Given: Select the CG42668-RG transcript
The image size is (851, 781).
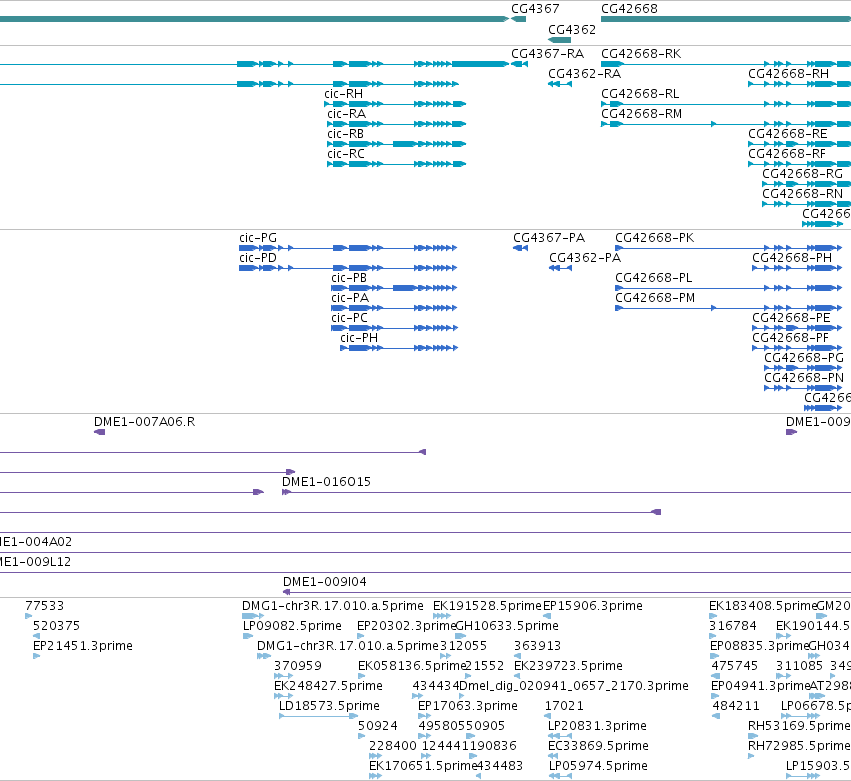Looking at the screenshot, I should tap(802, 174).
